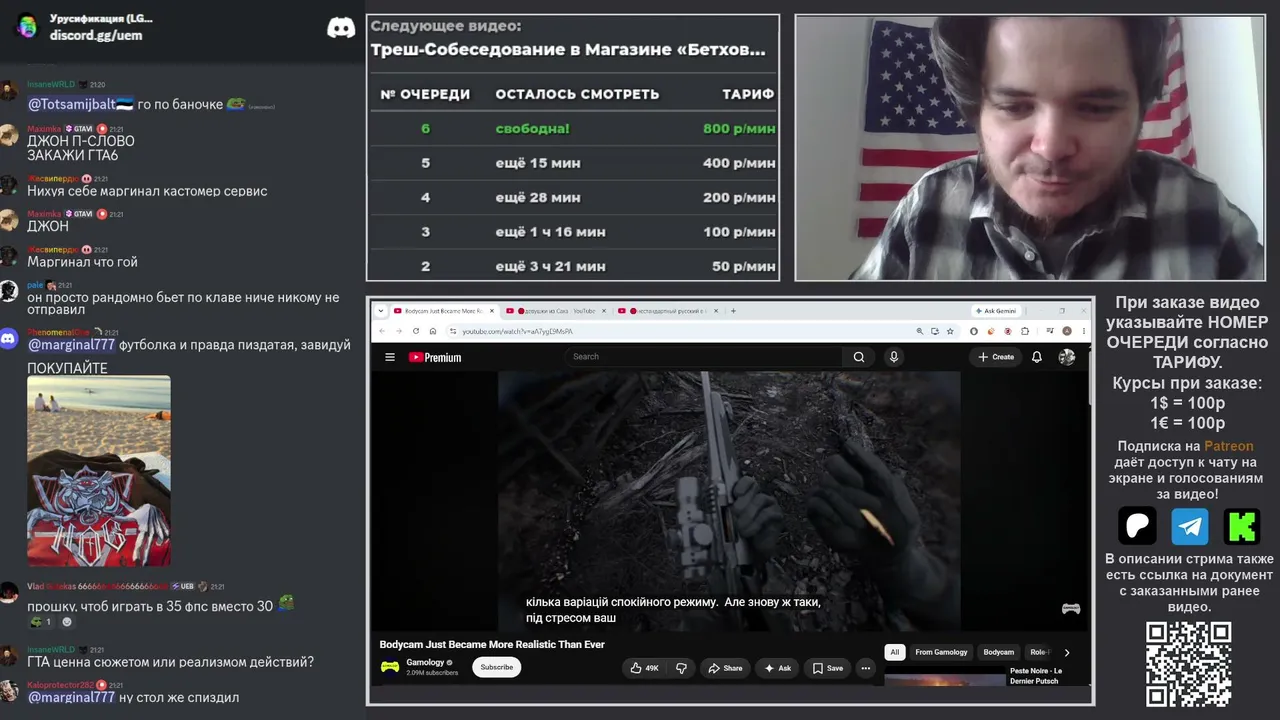Click the Patreon icon in the info panel
This screenshot has height=720, width=1280.
click(x=1137, y=526)
